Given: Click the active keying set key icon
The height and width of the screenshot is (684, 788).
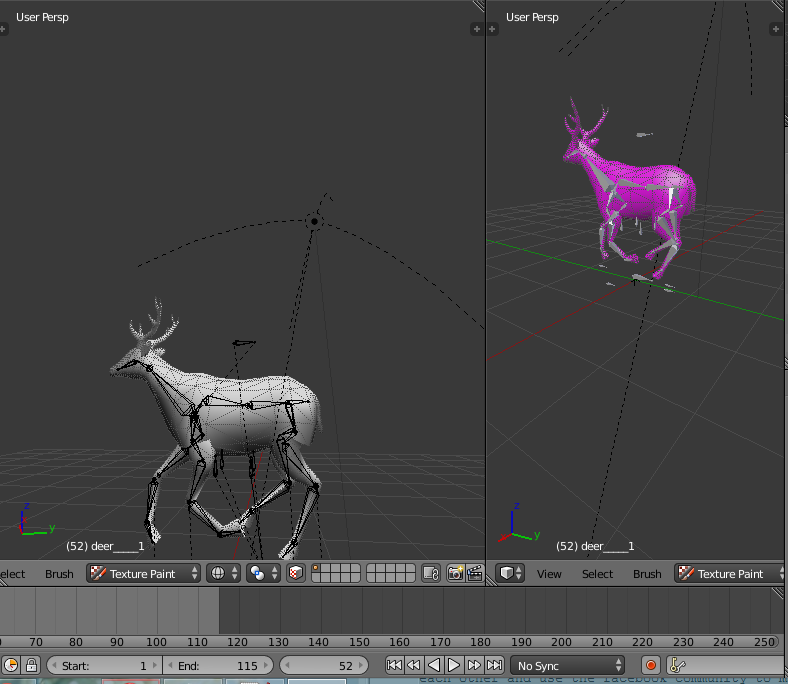Looking at the screenshot, I should [677, 665].
